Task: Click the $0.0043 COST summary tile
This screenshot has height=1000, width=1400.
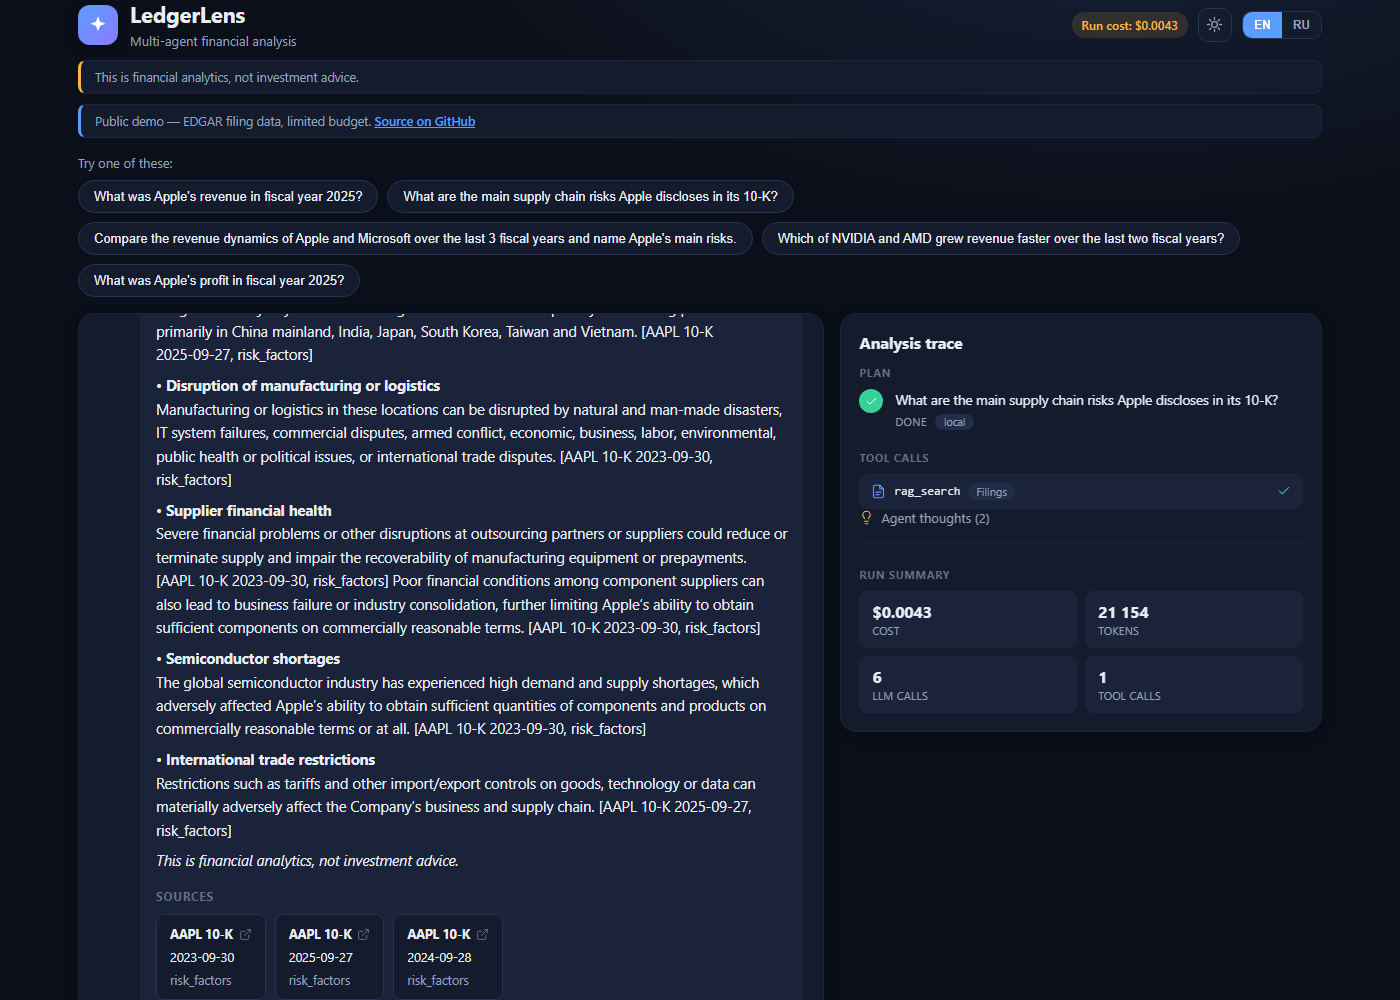Action: (x=968, y=620)
